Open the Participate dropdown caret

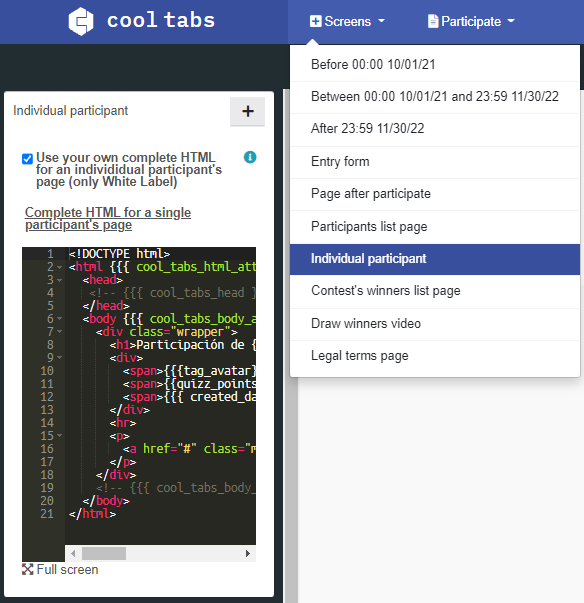tap(511, 21)
